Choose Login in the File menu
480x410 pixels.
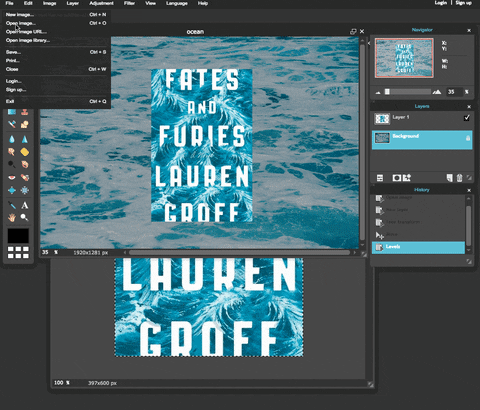click(x=56, y=81)
